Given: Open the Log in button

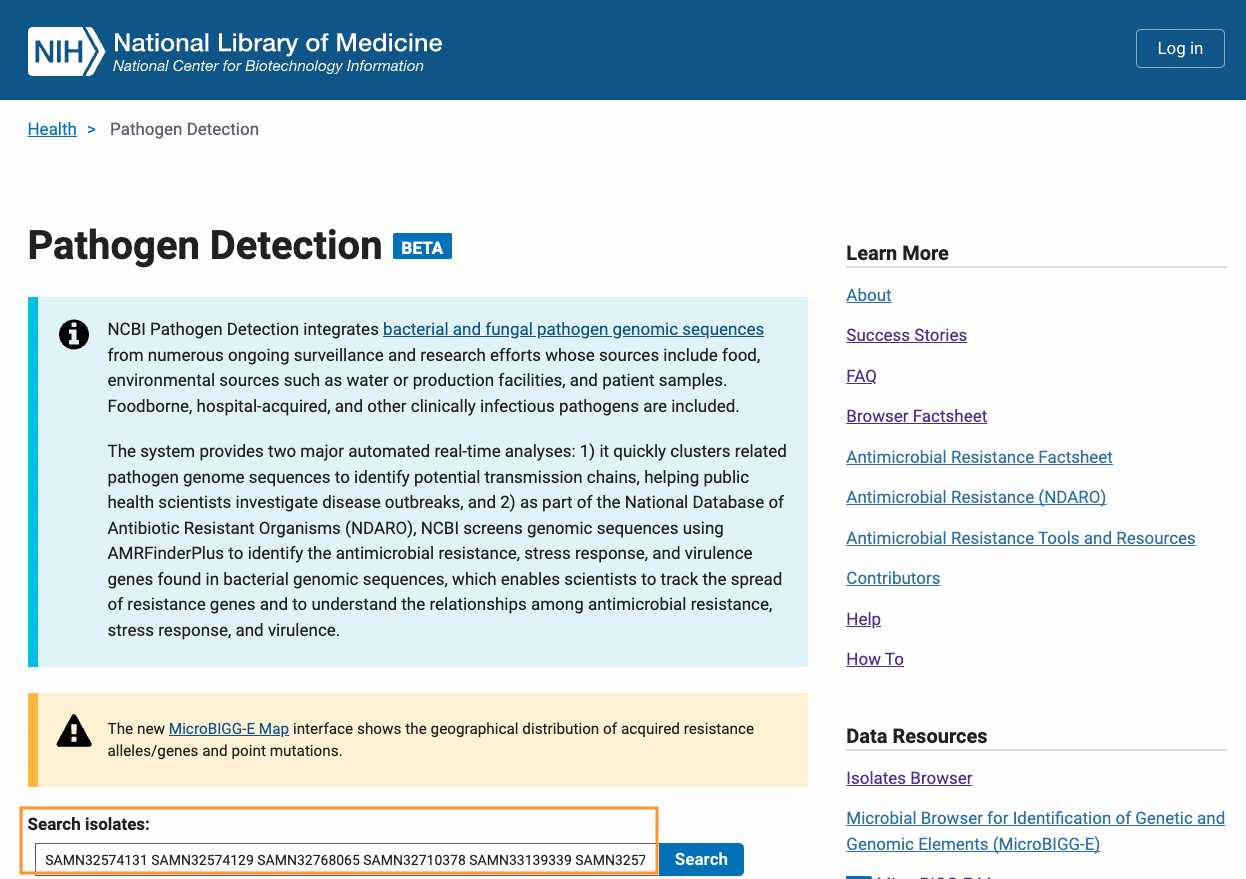Looking at the screenshot, I should click(x=1180, y=48).
